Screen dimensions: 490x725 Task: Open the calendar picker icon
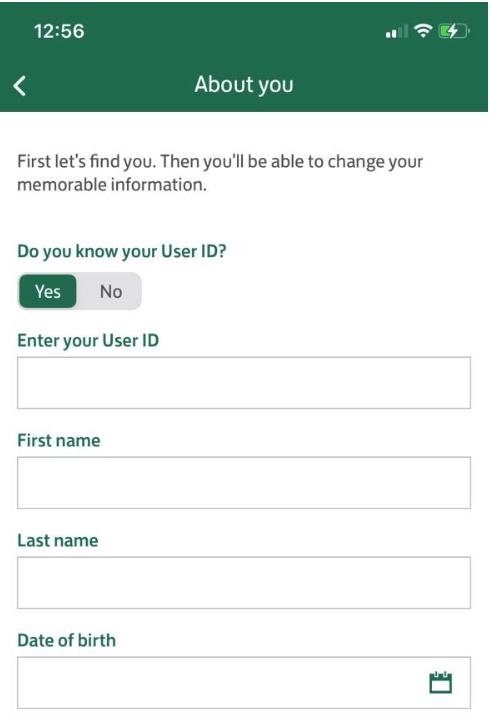tap(441, 682)
